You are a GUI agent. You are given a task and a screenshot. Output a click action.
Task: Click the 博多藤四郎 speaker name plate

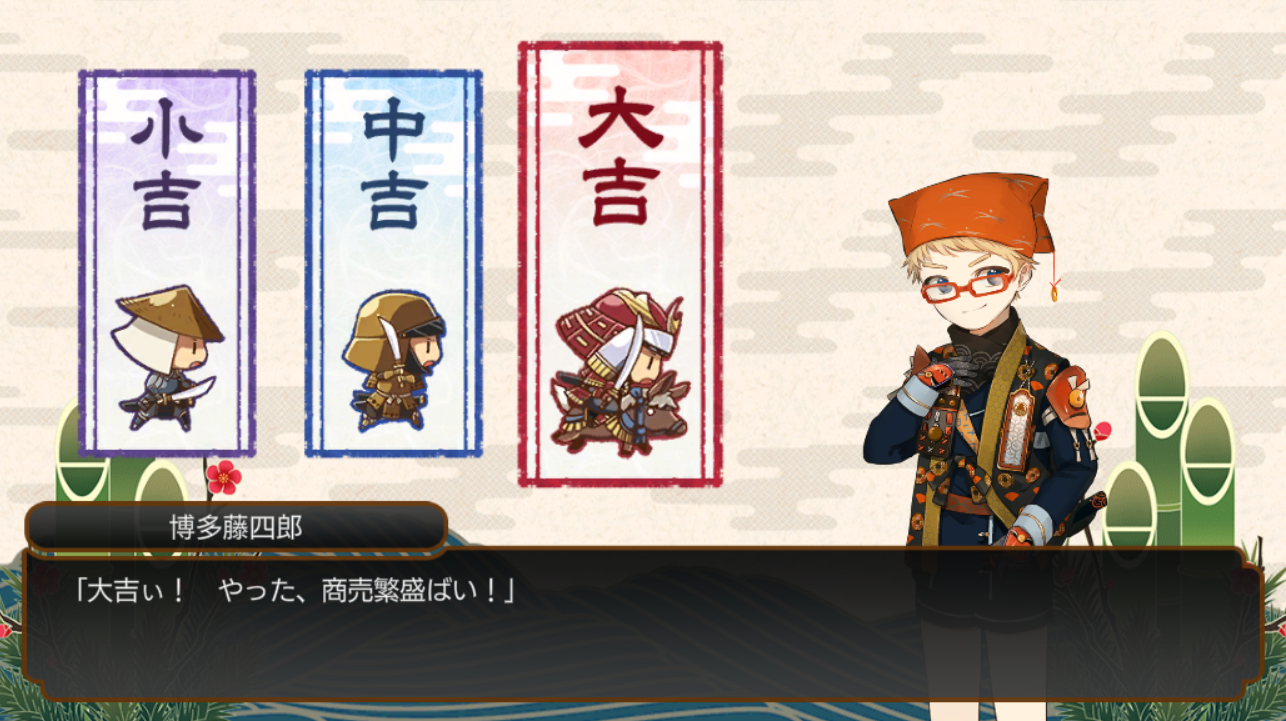click(x=236, y=527)
